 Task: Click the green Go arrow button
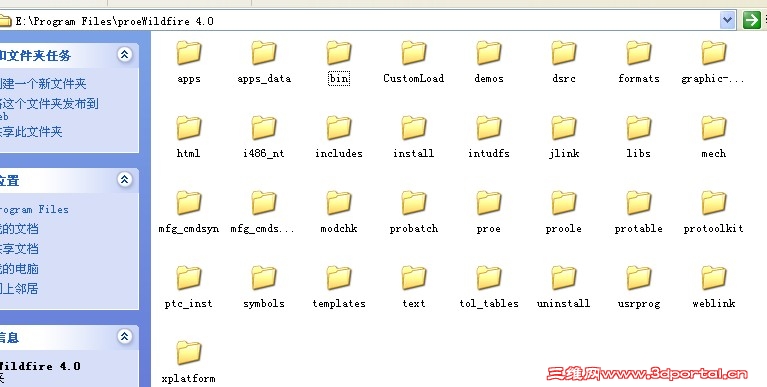(751, 20)
